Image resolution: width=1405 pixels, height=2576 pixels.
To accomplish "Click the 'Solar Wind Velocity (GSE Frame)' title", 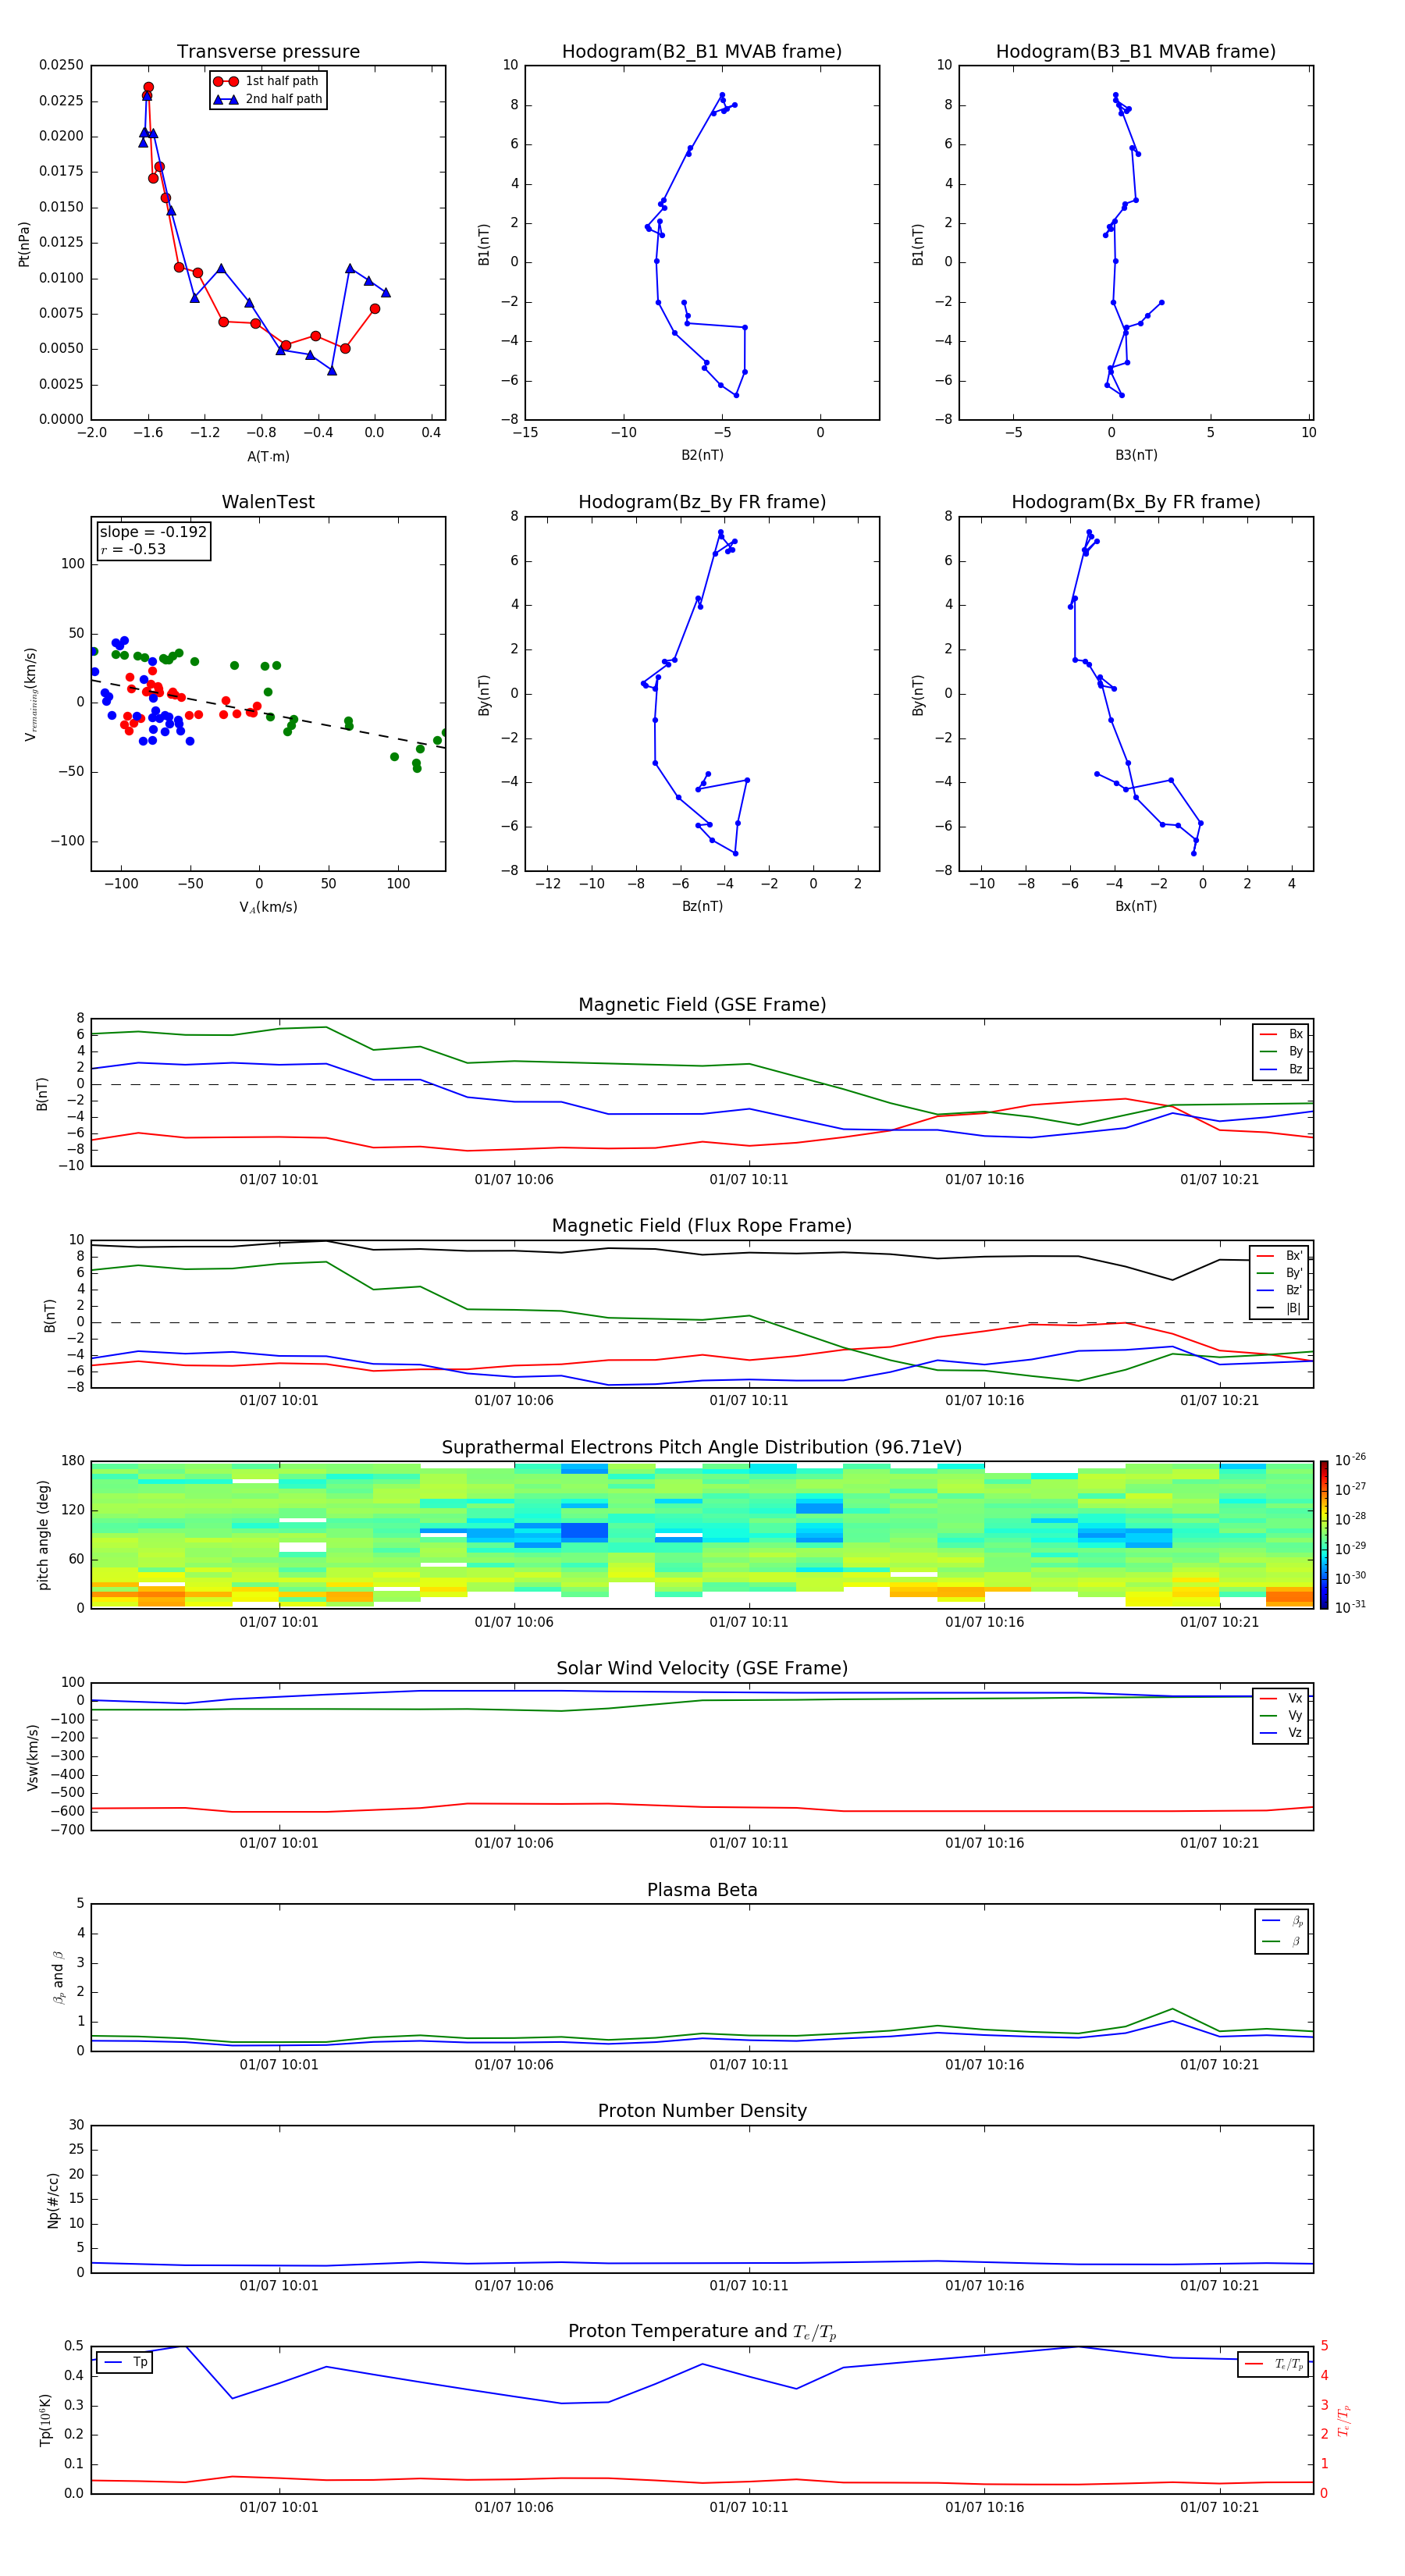I will pyautogui.click(x=702, y=1669).
